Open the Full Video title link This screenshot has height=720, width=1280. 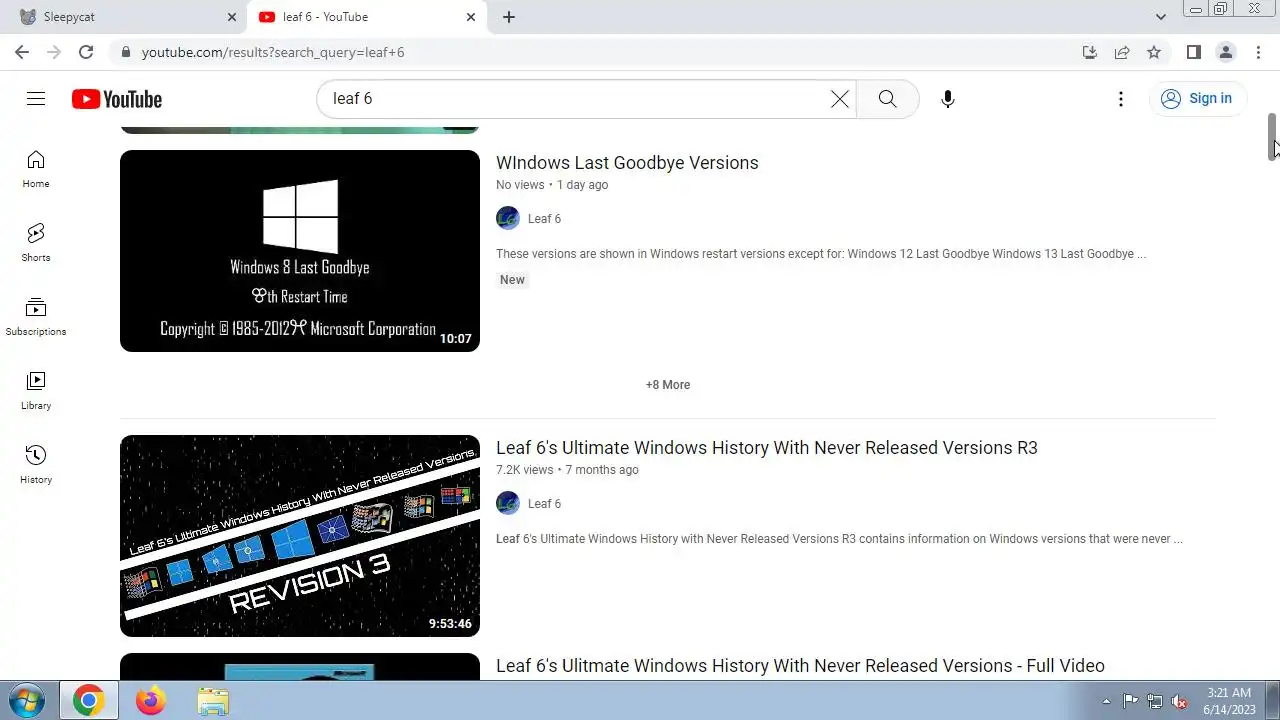point(800,666)
